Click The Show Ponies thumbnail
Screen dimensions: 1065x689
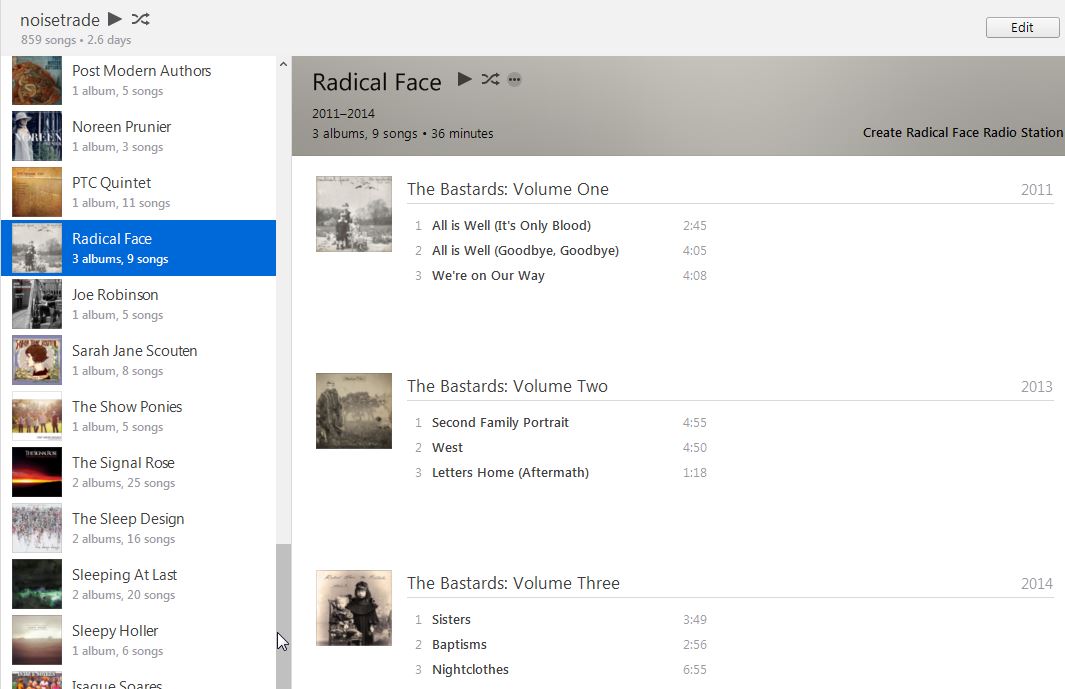37,416
